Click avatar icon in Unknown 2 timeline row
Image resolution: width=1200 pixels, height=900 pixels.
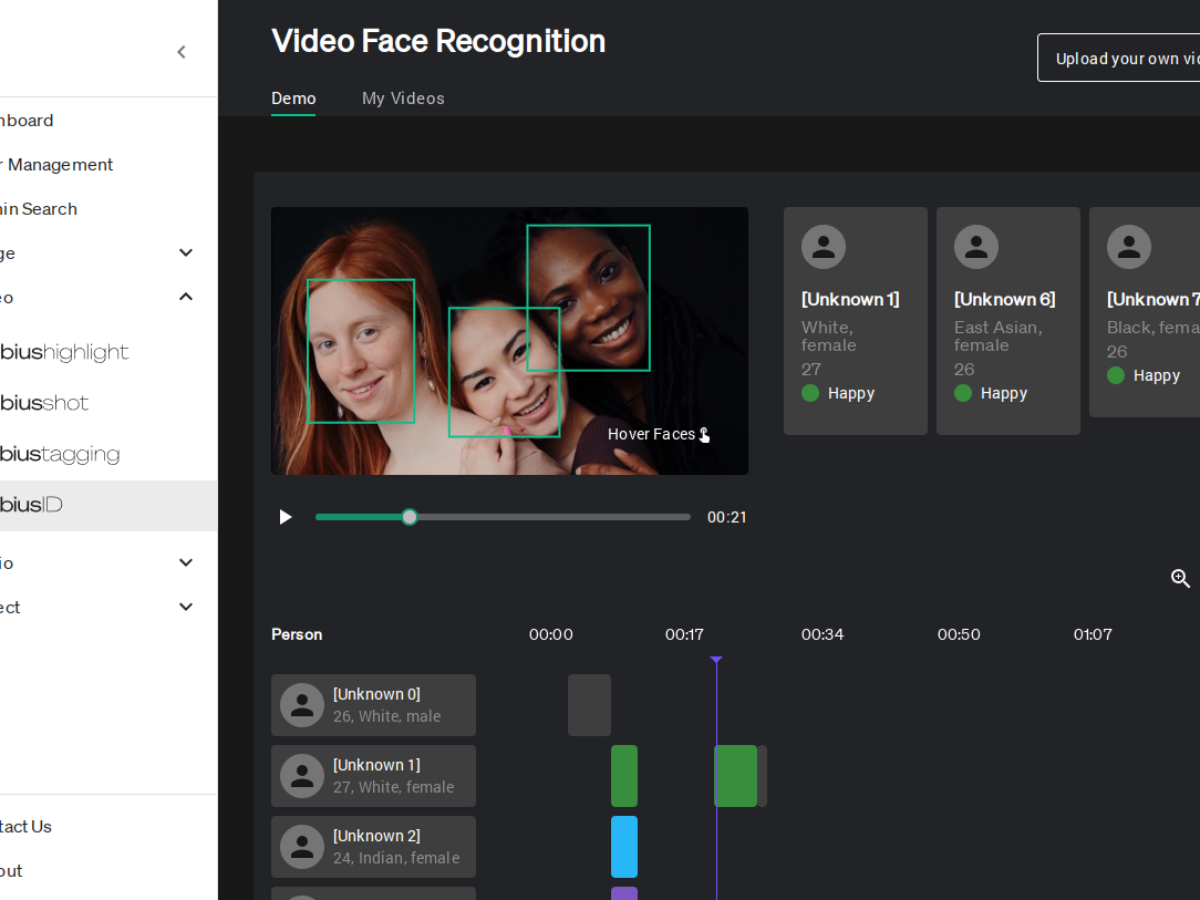302,847
